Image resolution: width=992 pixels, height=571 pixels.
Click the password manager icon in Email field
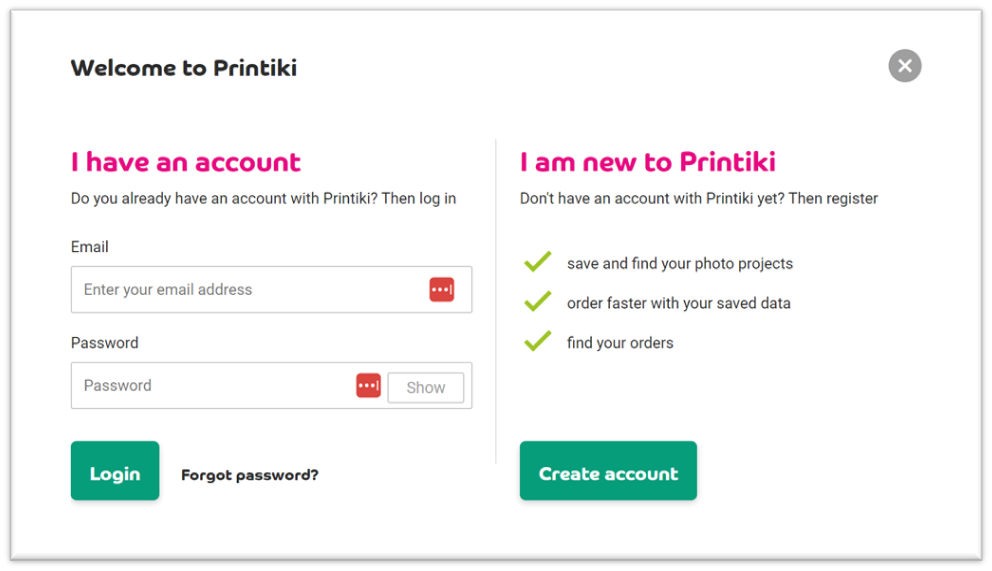(442, 290)
